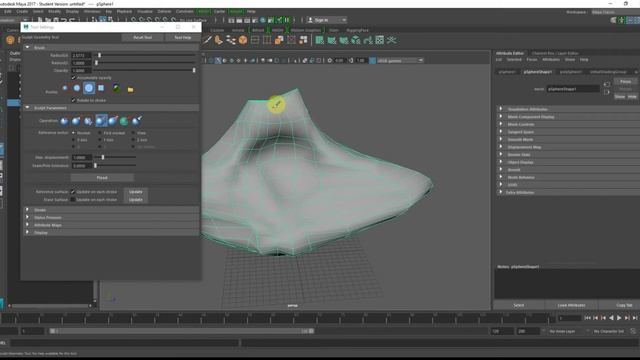
Task: Open the Sign In dropdown
Action: (x=327, y=20)
